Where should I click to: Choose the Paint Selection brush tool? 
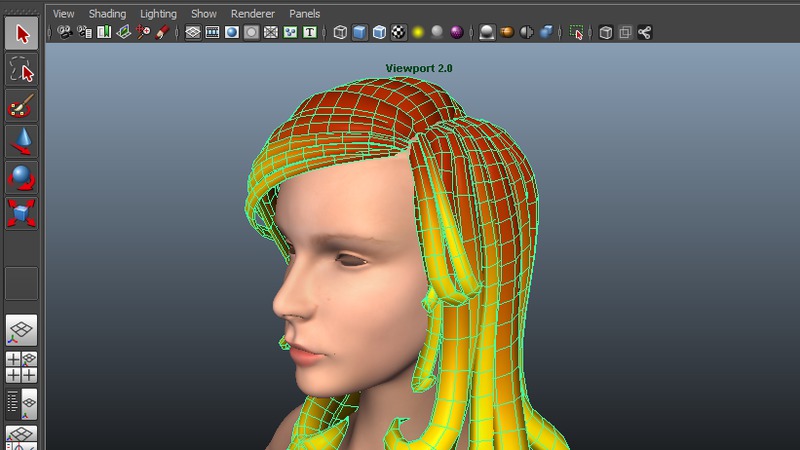(22, 105)
